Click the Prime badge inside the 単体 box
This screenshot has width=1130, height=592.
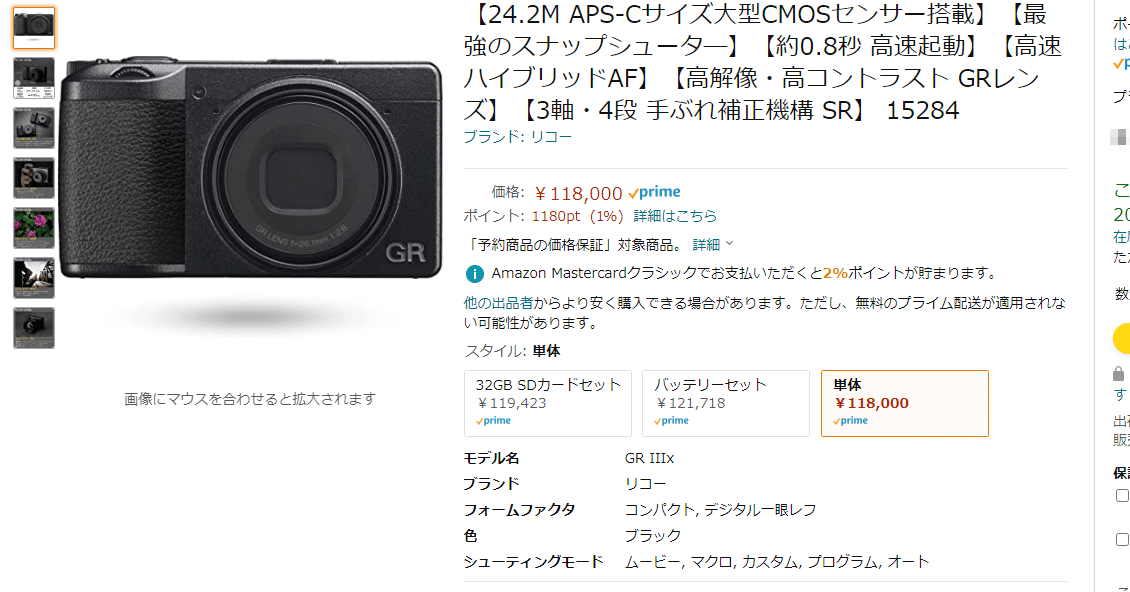849,420
